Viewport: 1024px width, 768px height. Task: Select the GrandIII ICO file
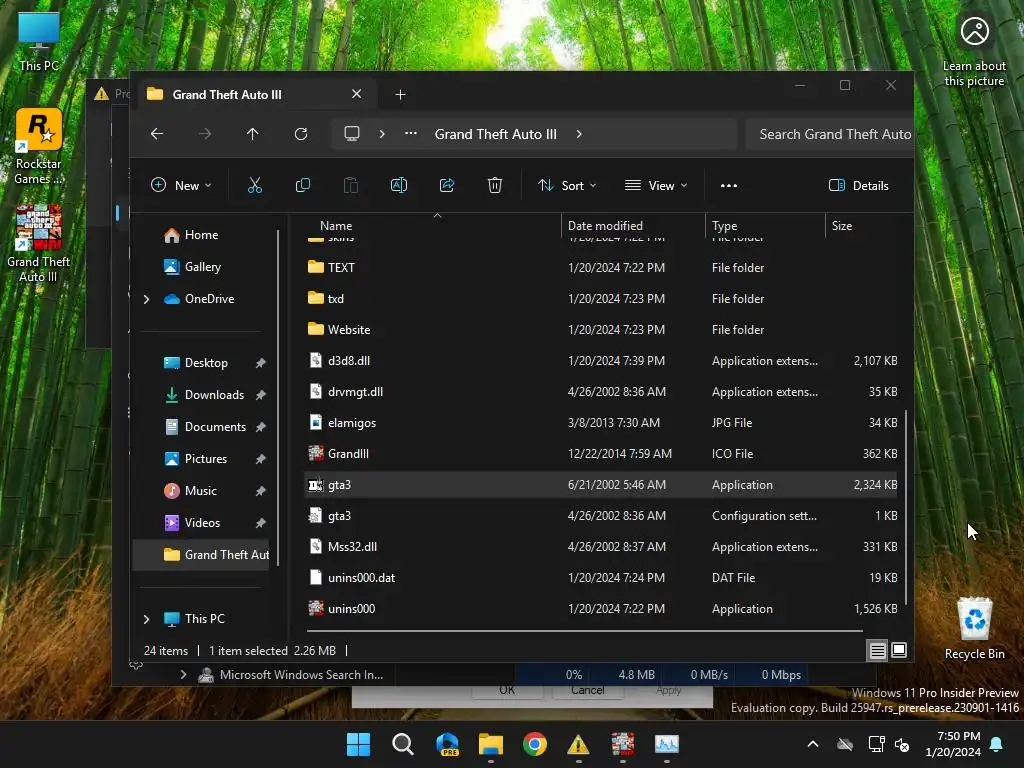[601, 454]
